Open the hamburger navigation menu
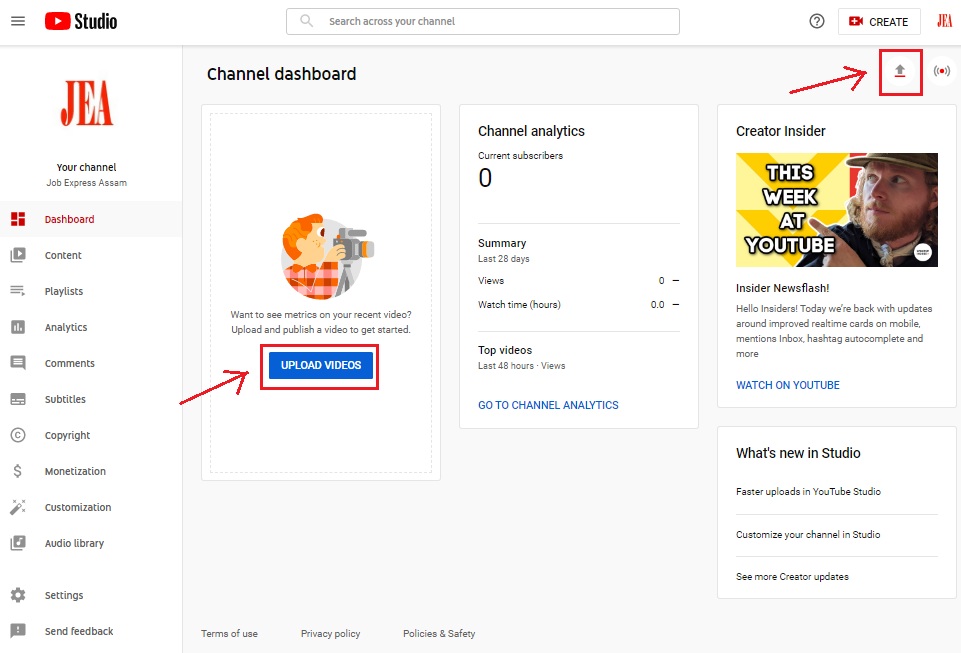This screenshot has height=653, width=961. coord(18,21)
